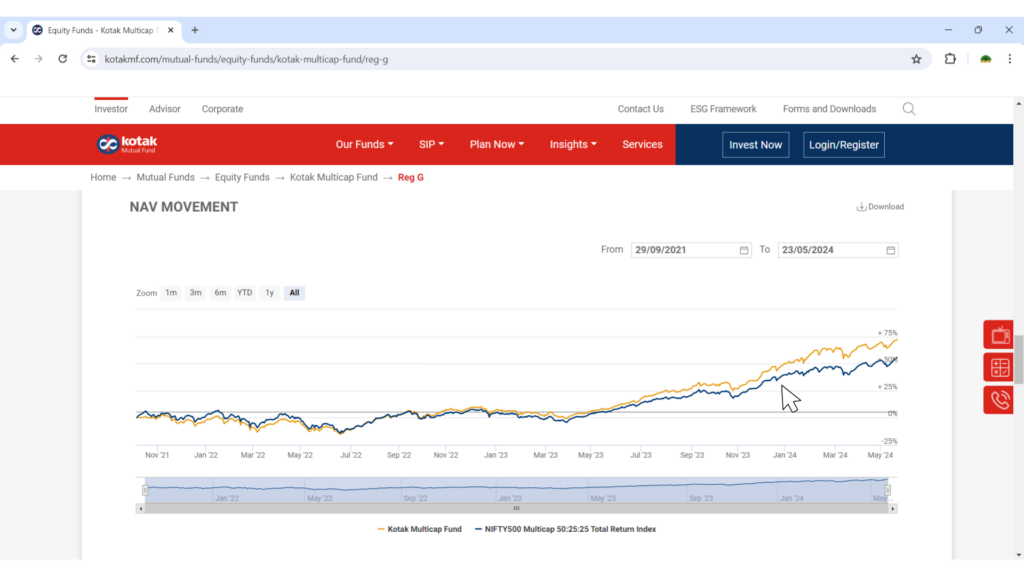Open Forms and Downloads link
The image size is (1024, 576).
(x=829, y=109)
